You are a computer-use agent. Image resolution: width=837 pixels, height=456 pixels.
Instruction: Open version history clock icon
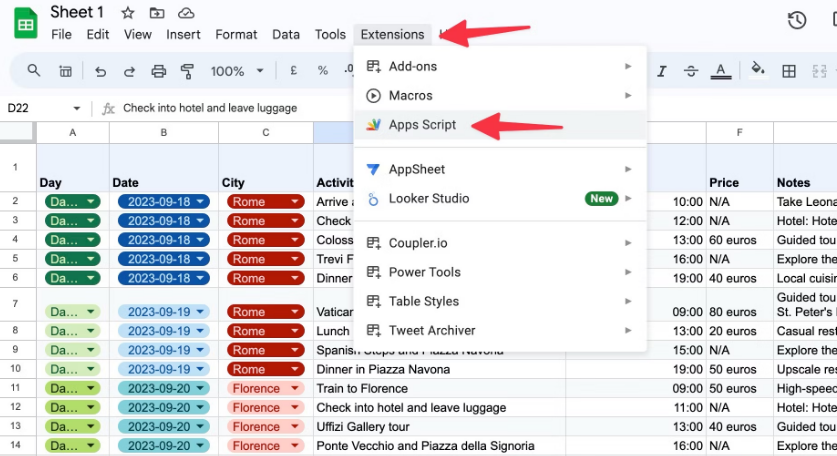click(x=796, y=20)
